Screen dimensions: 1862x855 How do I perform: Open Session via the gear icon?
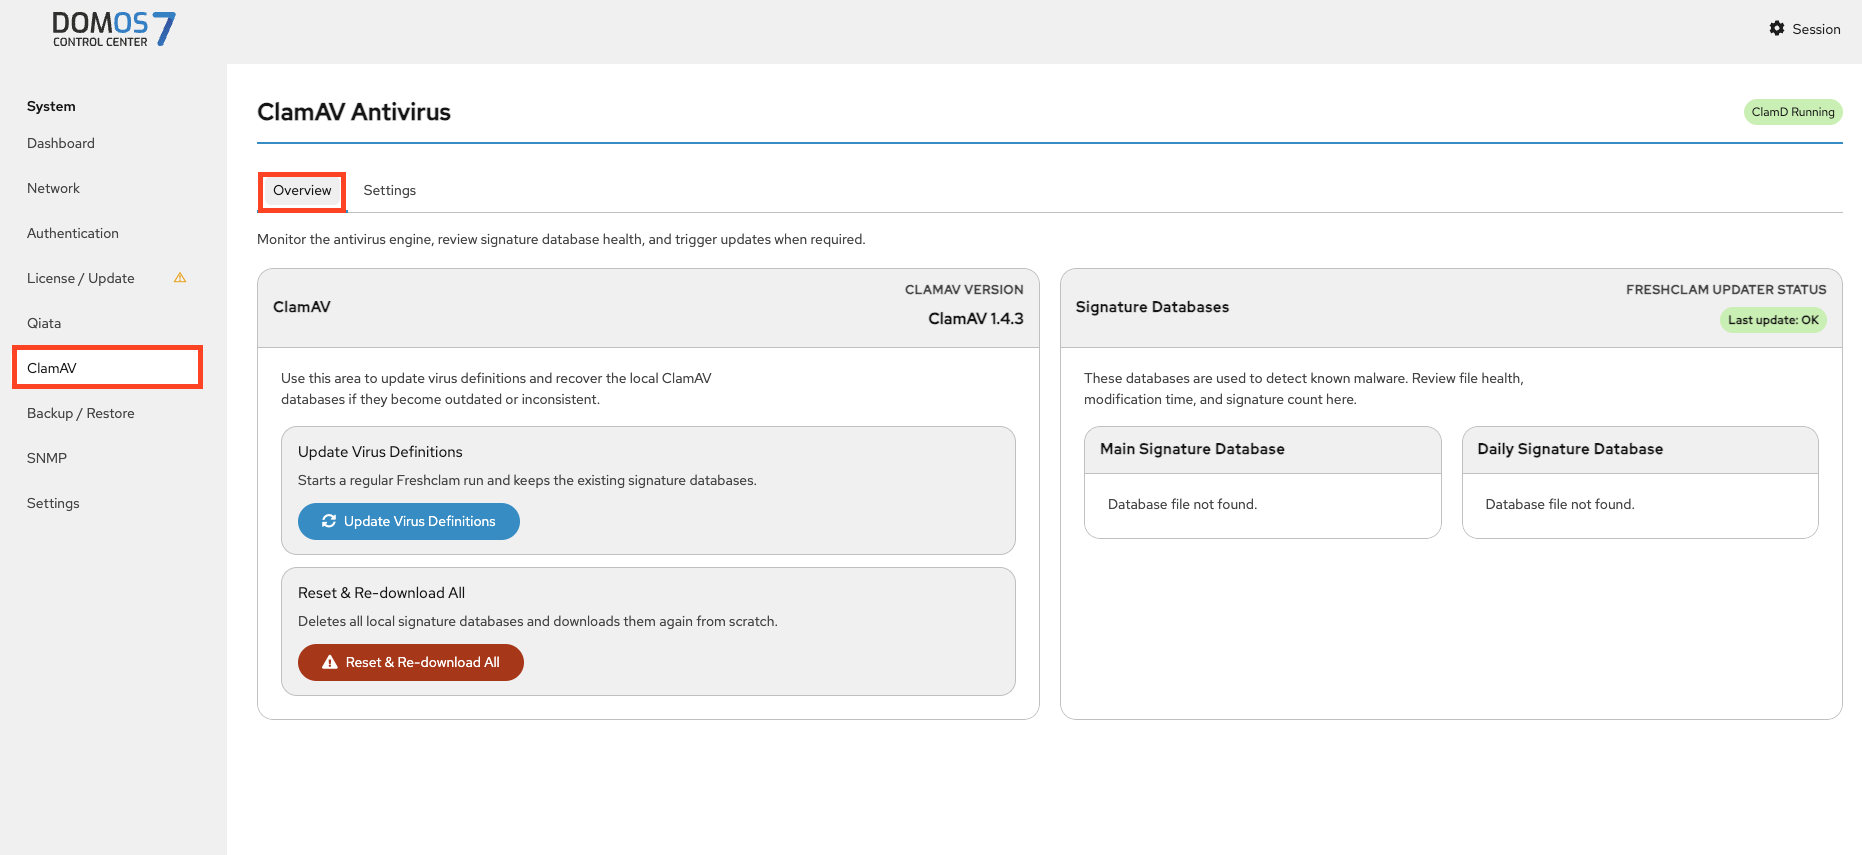(1777, 29)
